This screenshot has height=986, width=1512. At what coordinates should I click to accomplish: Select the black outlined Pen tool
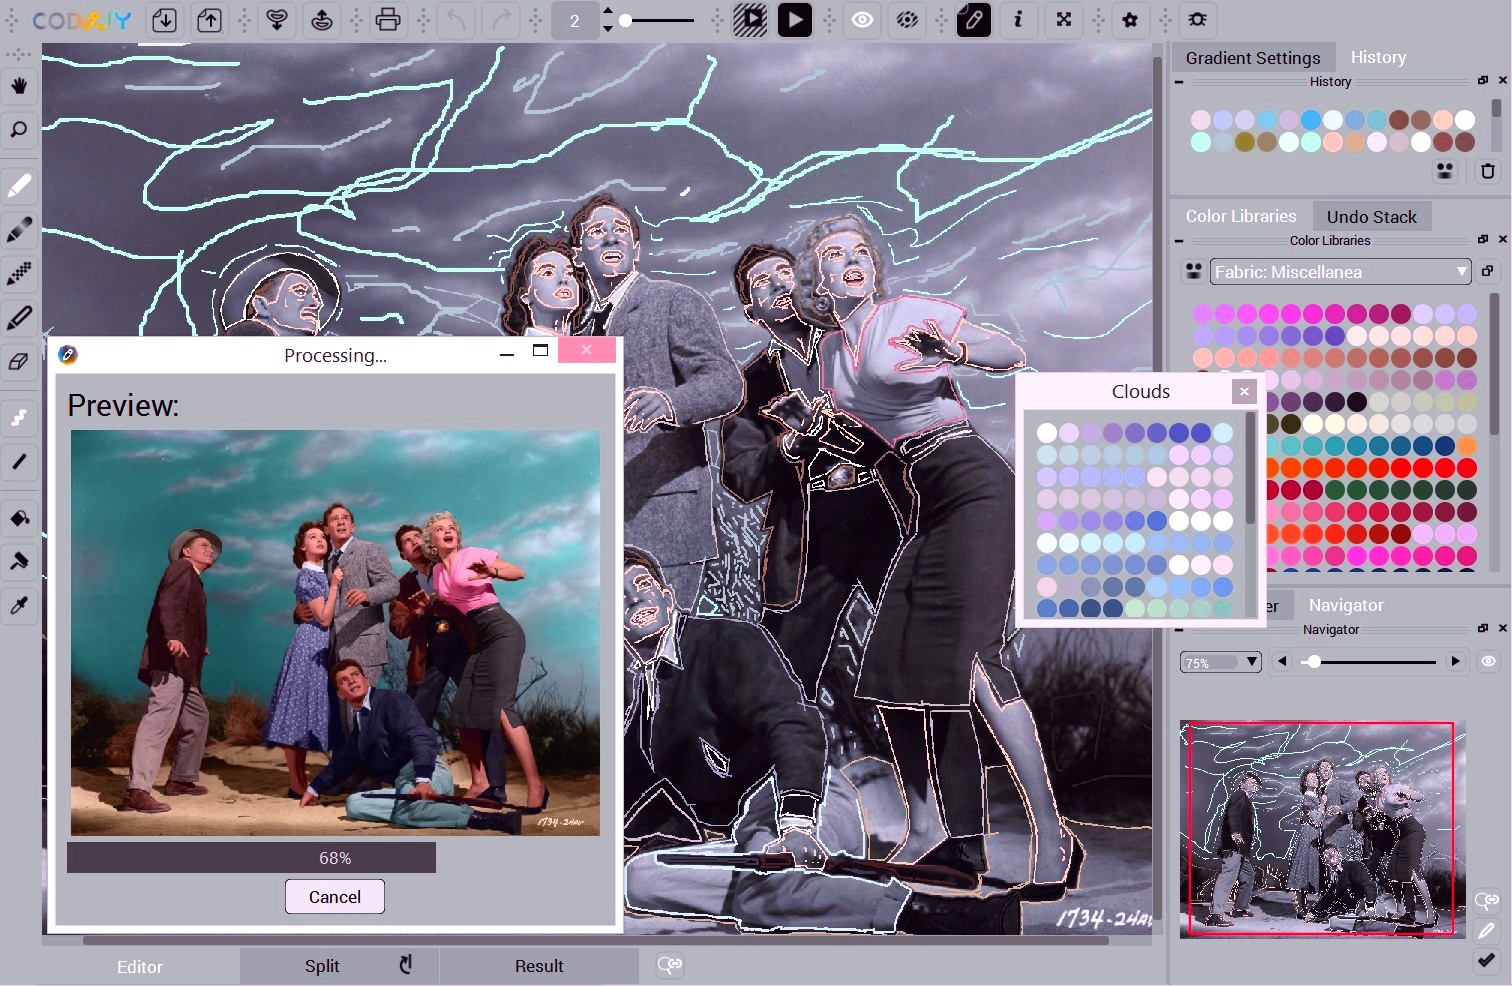click(x=19, y=318)
